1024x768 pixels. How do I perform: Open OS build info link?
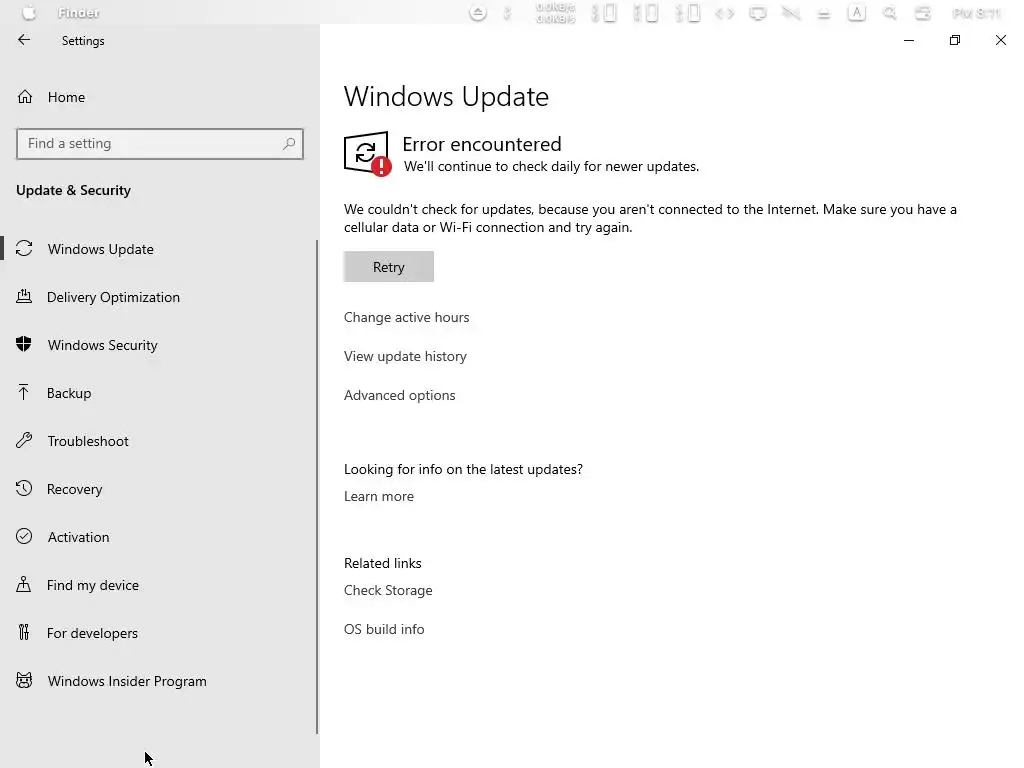384,629
